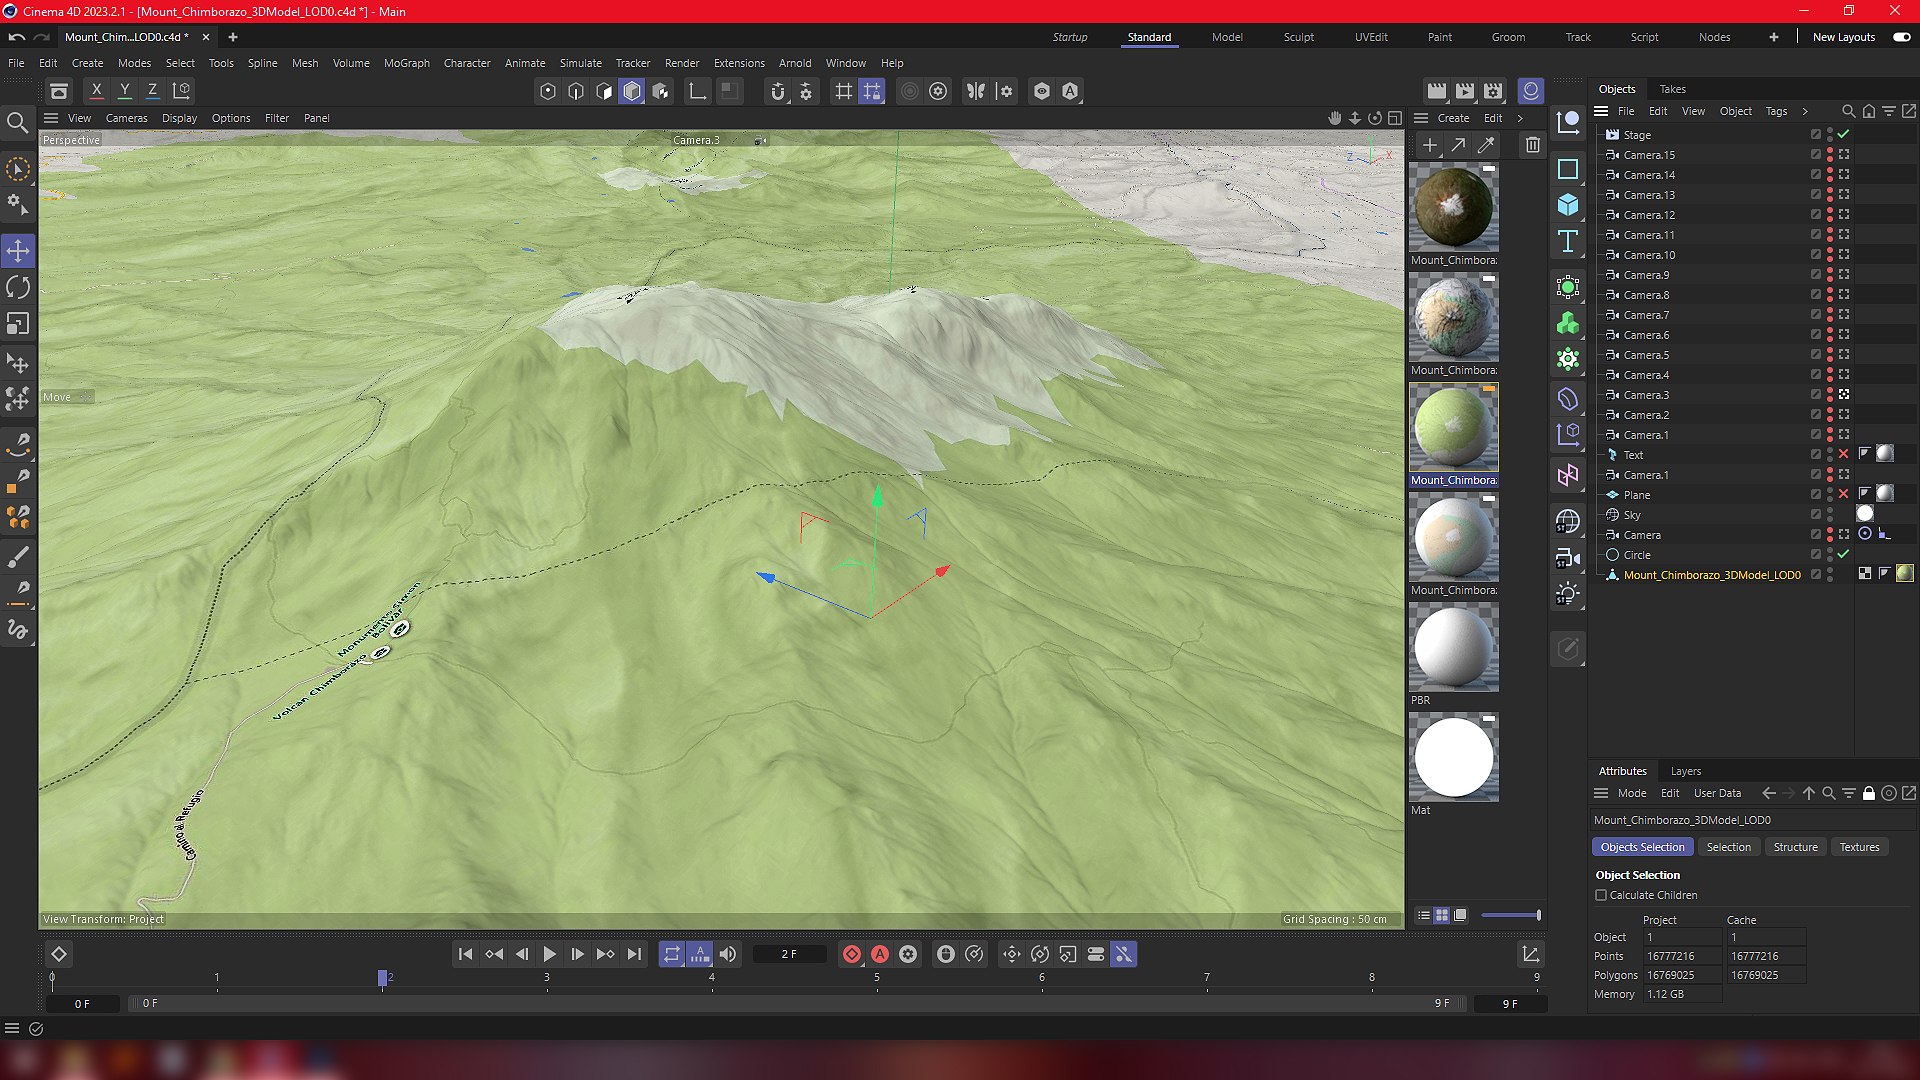Open the Extensions menu
The image size is (1920, 1080).
click(739, 63)
